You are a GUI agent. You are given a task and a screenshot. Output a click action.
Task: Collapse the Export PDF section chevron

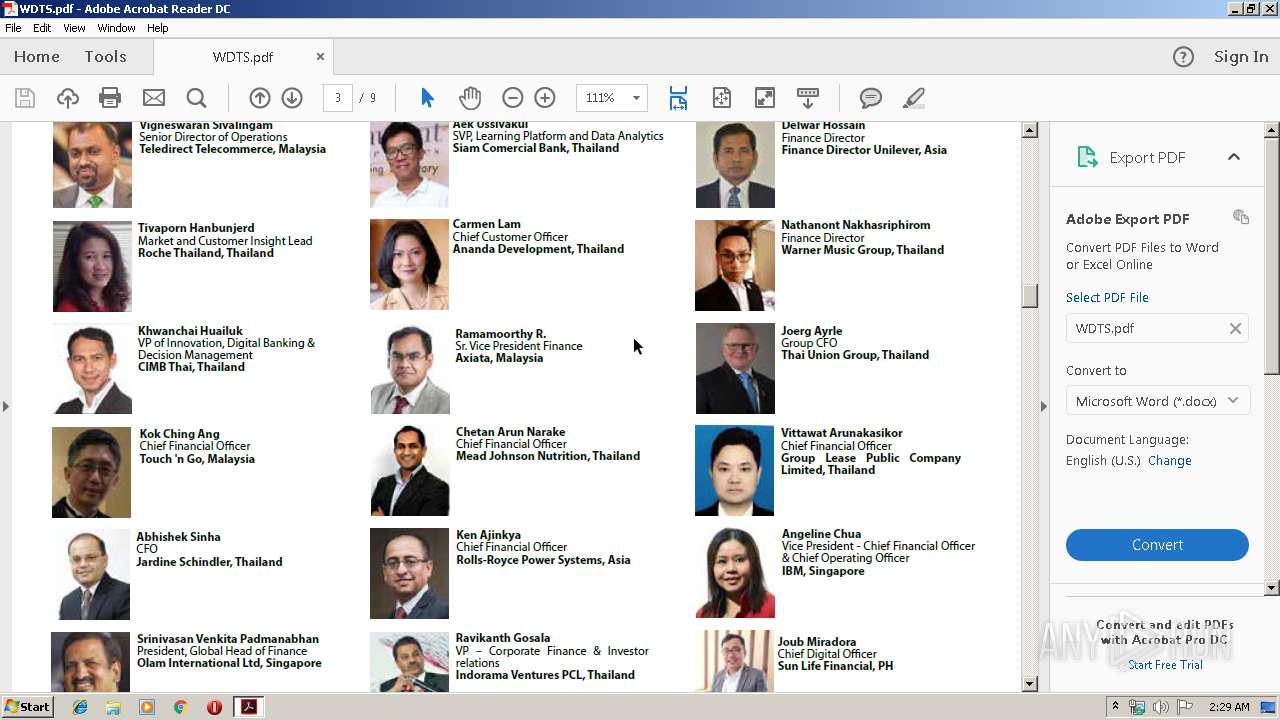point(1234,157)
